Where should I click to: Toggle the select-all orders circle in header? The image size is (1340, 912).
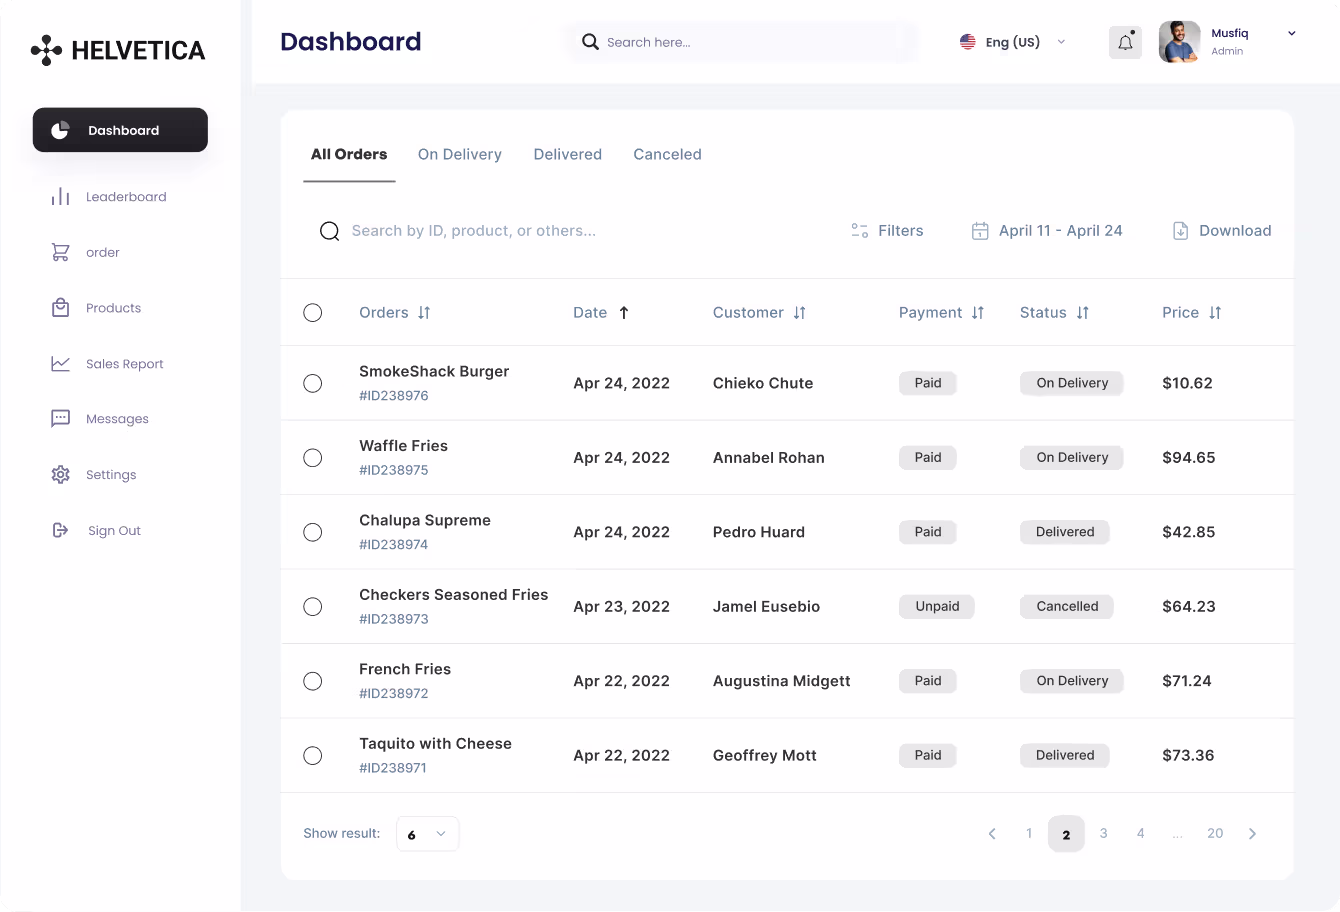(x=312, y=313)
